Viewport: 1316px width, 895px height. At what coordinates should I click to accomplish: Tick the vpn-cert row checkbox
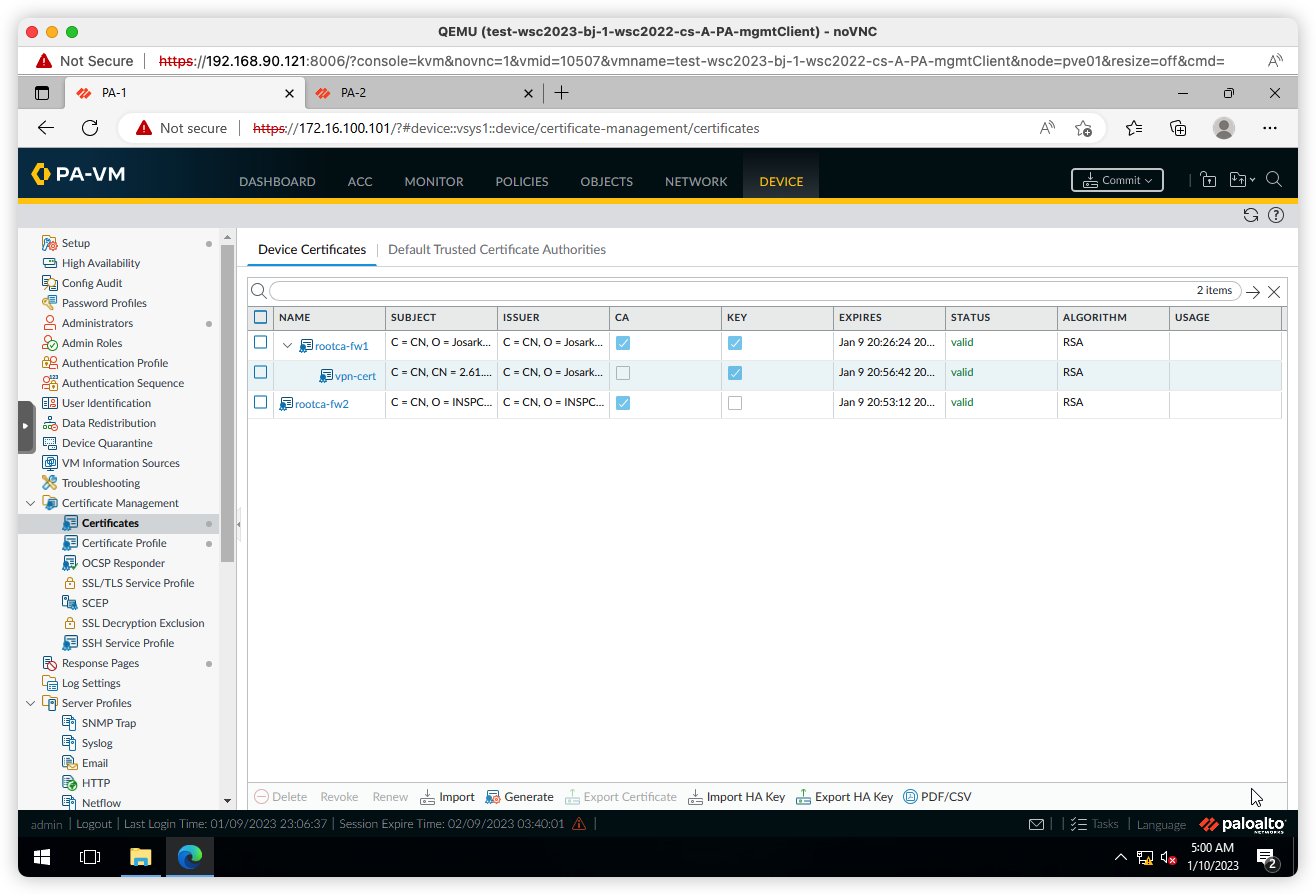261,372
